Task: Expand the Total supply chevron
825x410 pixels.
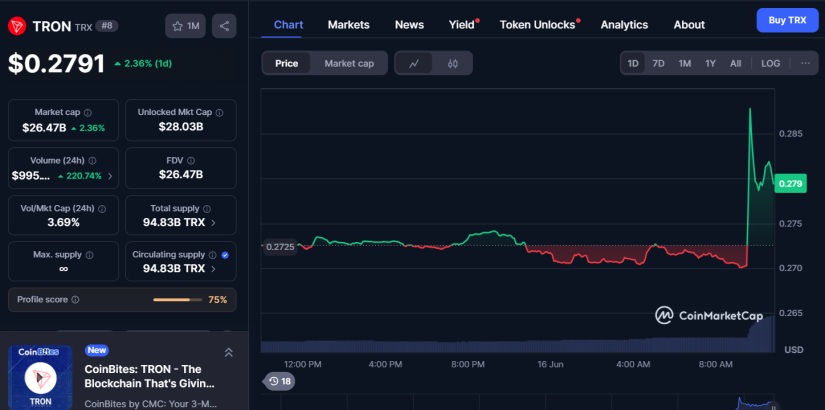Action: coord(212,222)
